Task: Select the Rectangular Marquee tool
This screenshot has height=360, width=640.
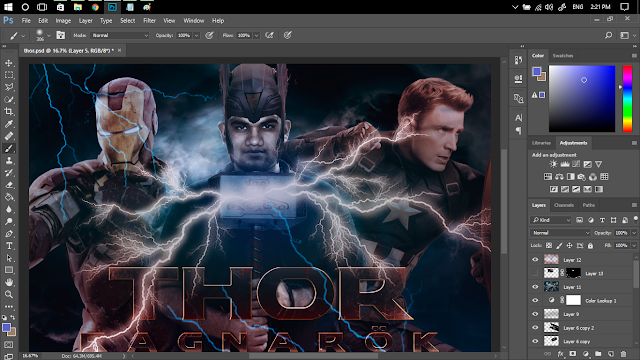Action: [x=9, y=75]
